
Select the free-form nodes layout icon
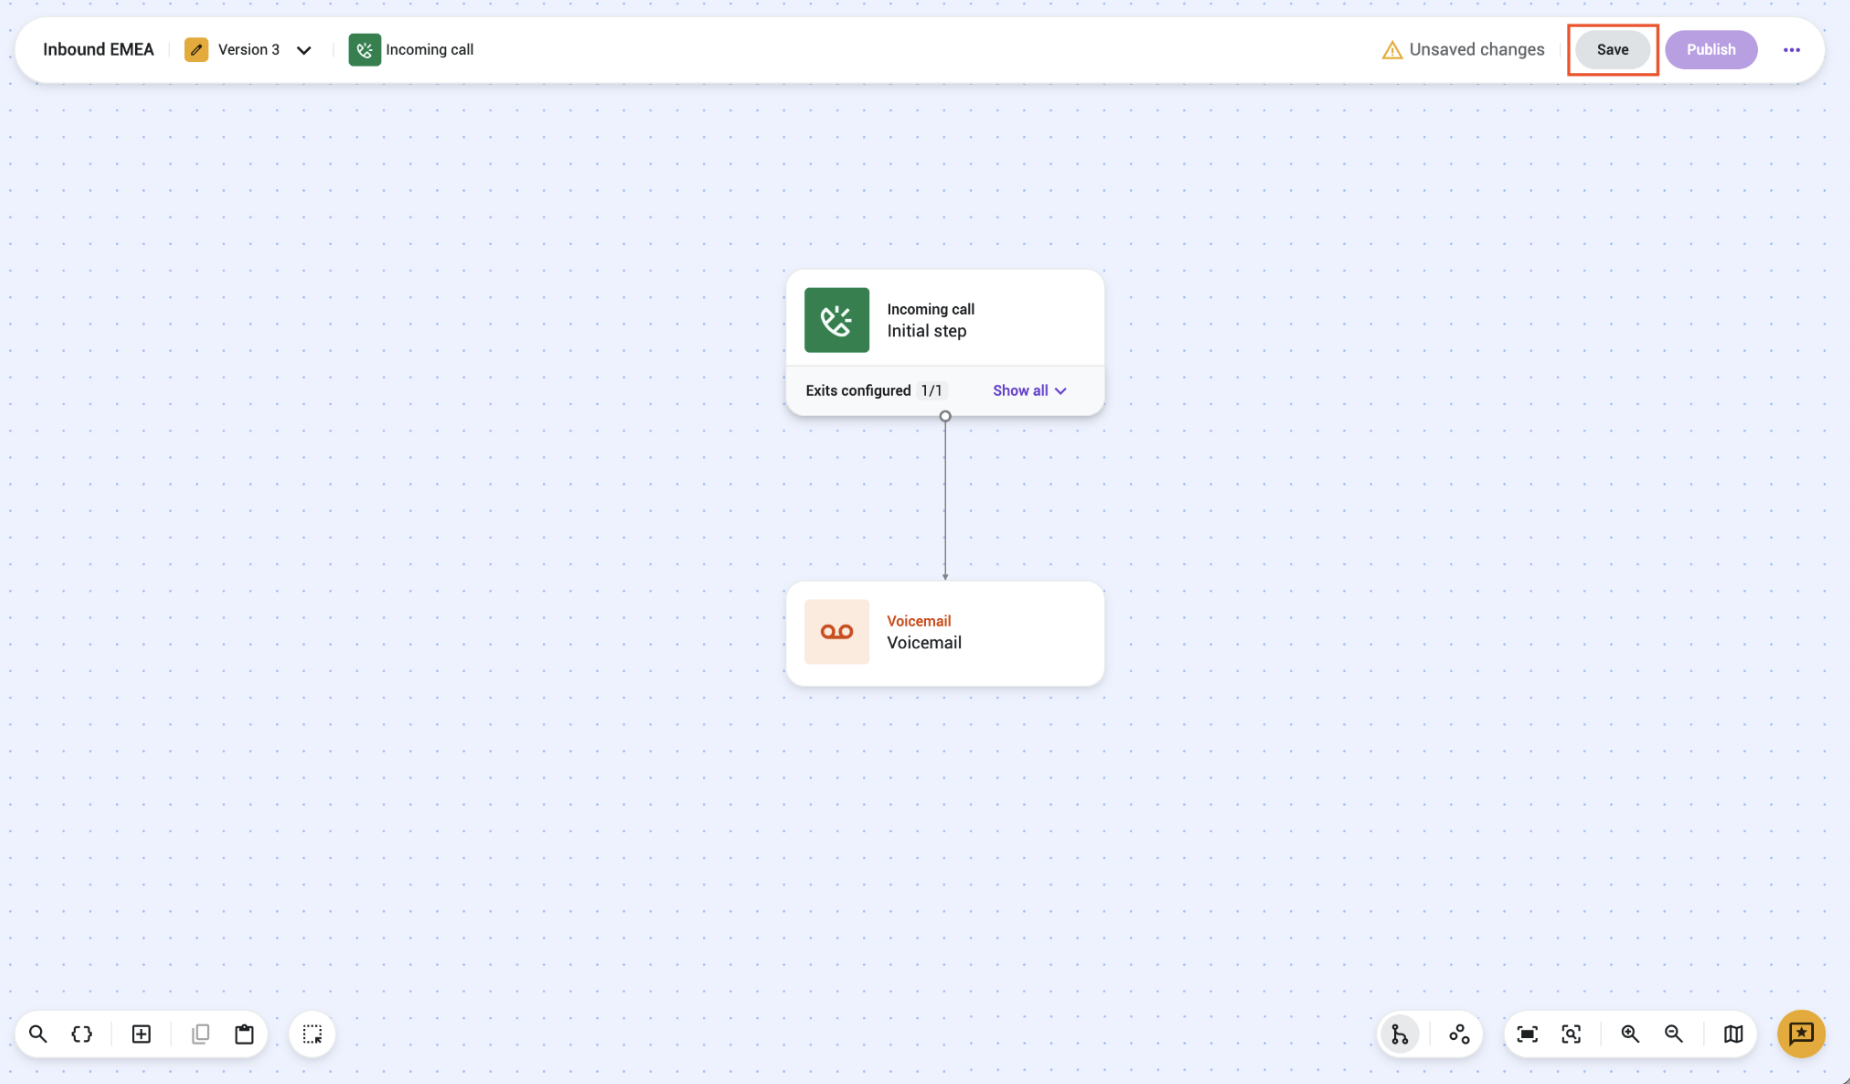(x=1459, y=1034)
